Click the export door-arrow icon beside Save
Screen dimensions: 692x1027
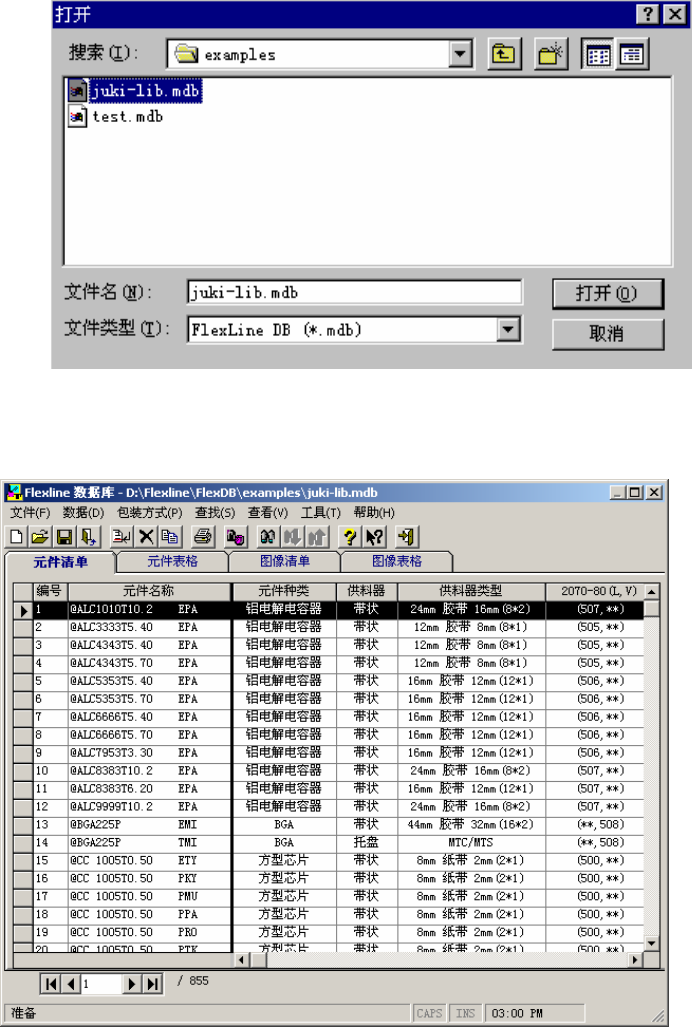88,537
